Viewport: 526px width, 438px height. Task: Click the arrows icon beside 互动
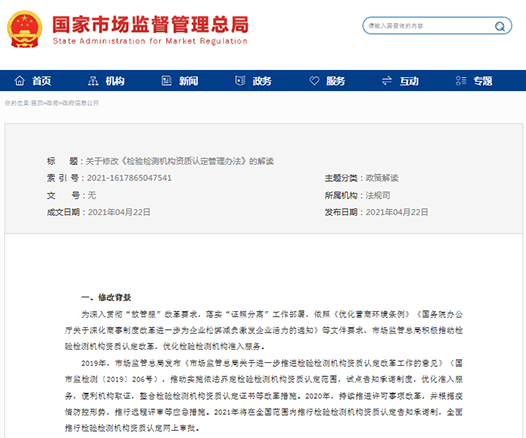(387, 80)
